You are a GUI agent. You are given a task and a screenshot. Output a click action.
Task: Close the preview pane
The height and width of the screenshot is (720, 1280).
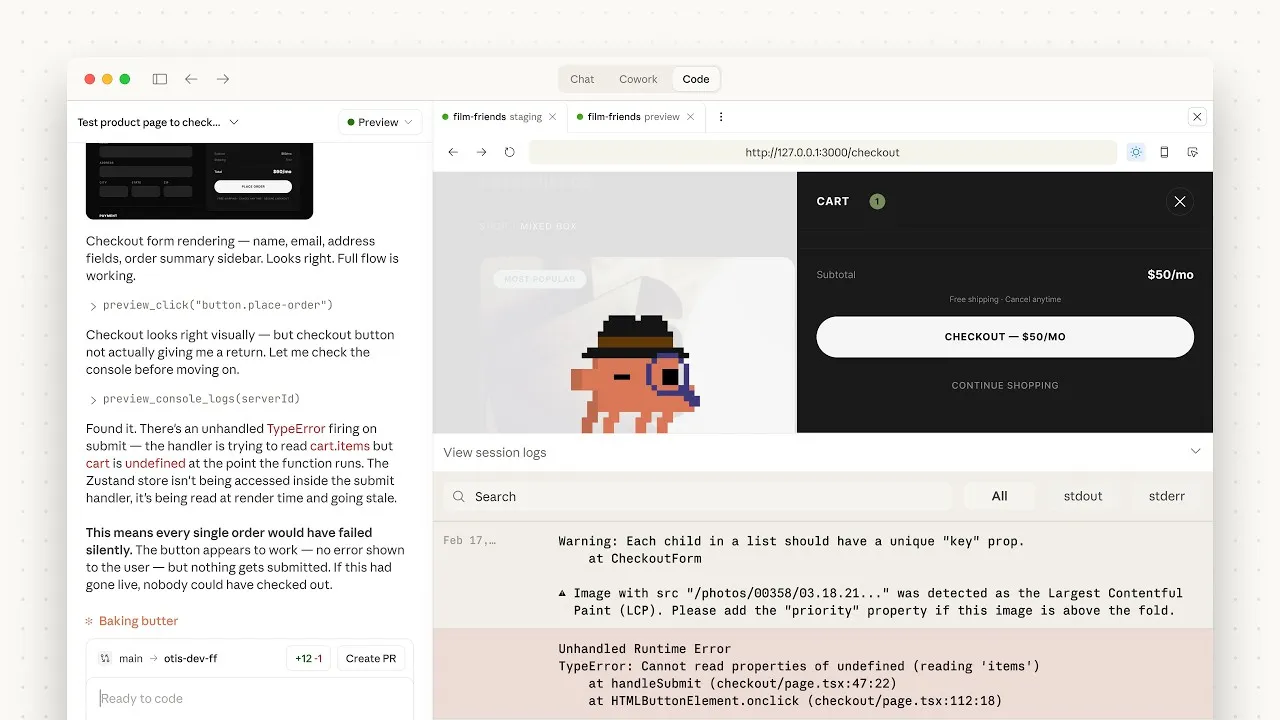click(1197, 117)
